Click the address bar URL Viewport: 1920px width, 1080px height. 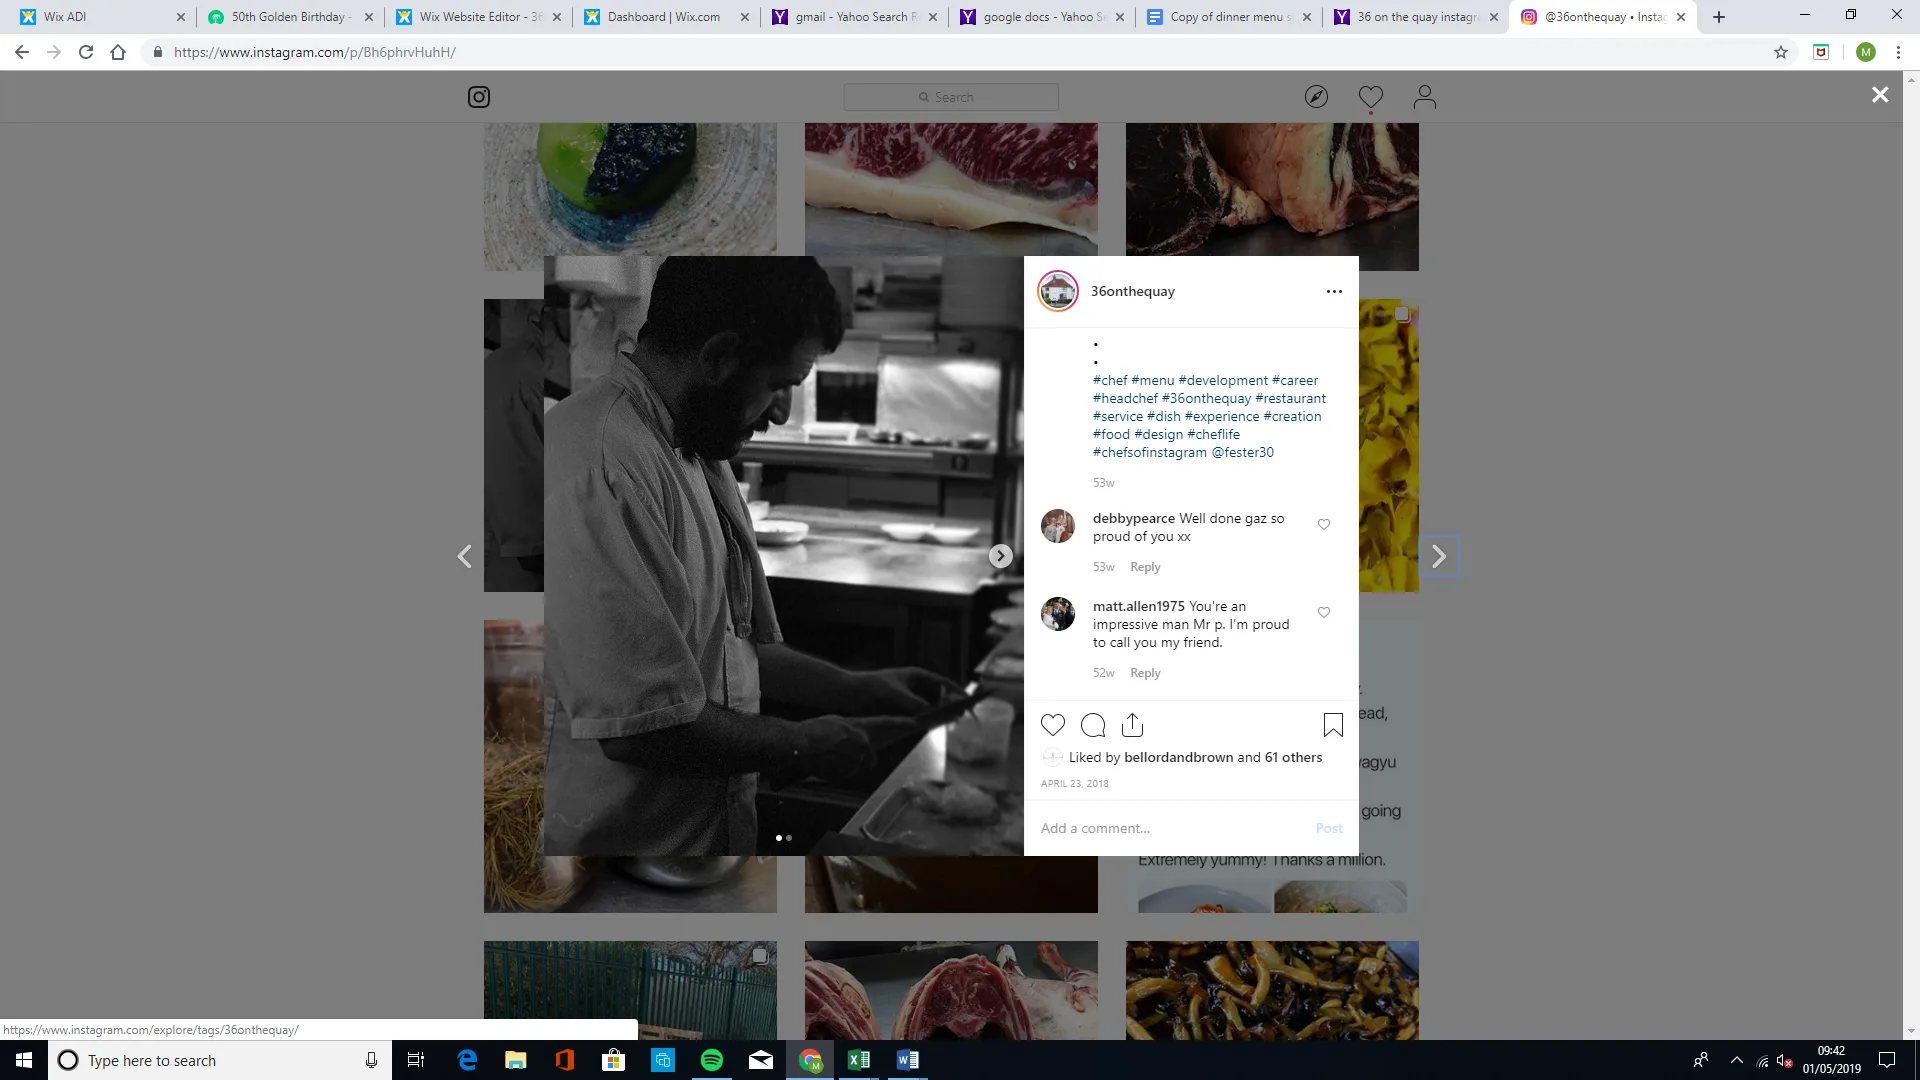coord(314,52)
